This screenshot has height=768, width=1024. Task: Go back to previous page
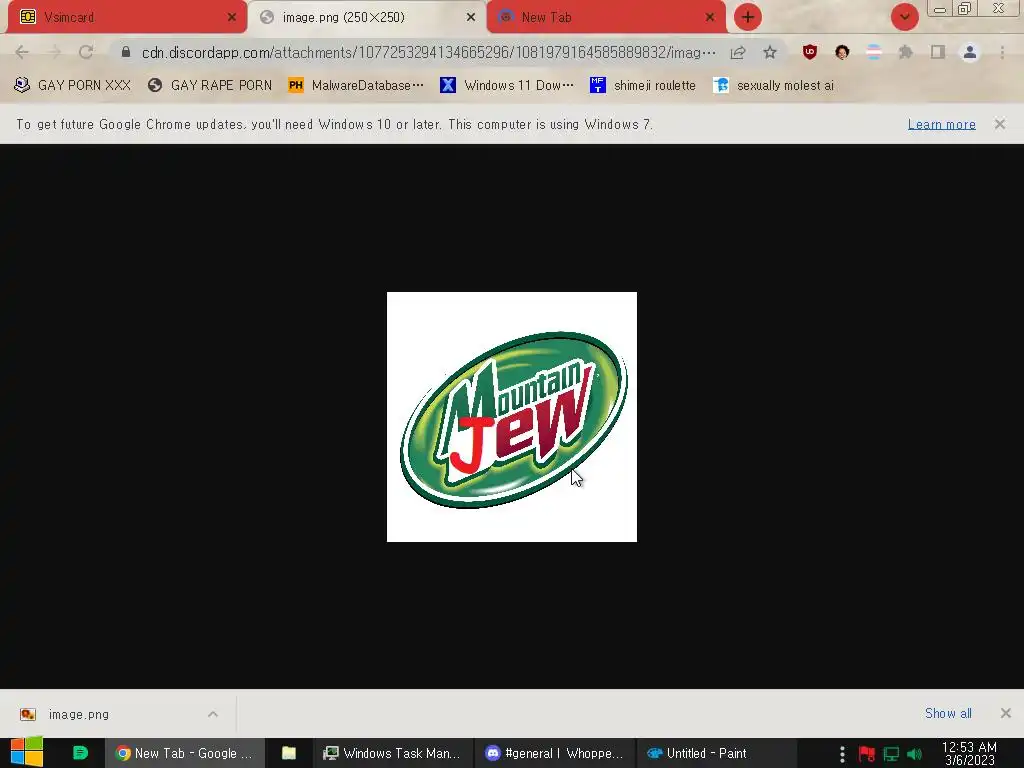[22, 52]
